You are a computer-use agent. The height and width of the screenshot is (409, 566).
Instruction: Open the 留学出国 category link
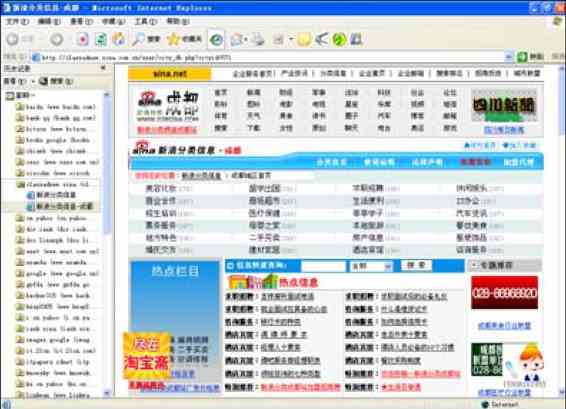coord(264,188)
